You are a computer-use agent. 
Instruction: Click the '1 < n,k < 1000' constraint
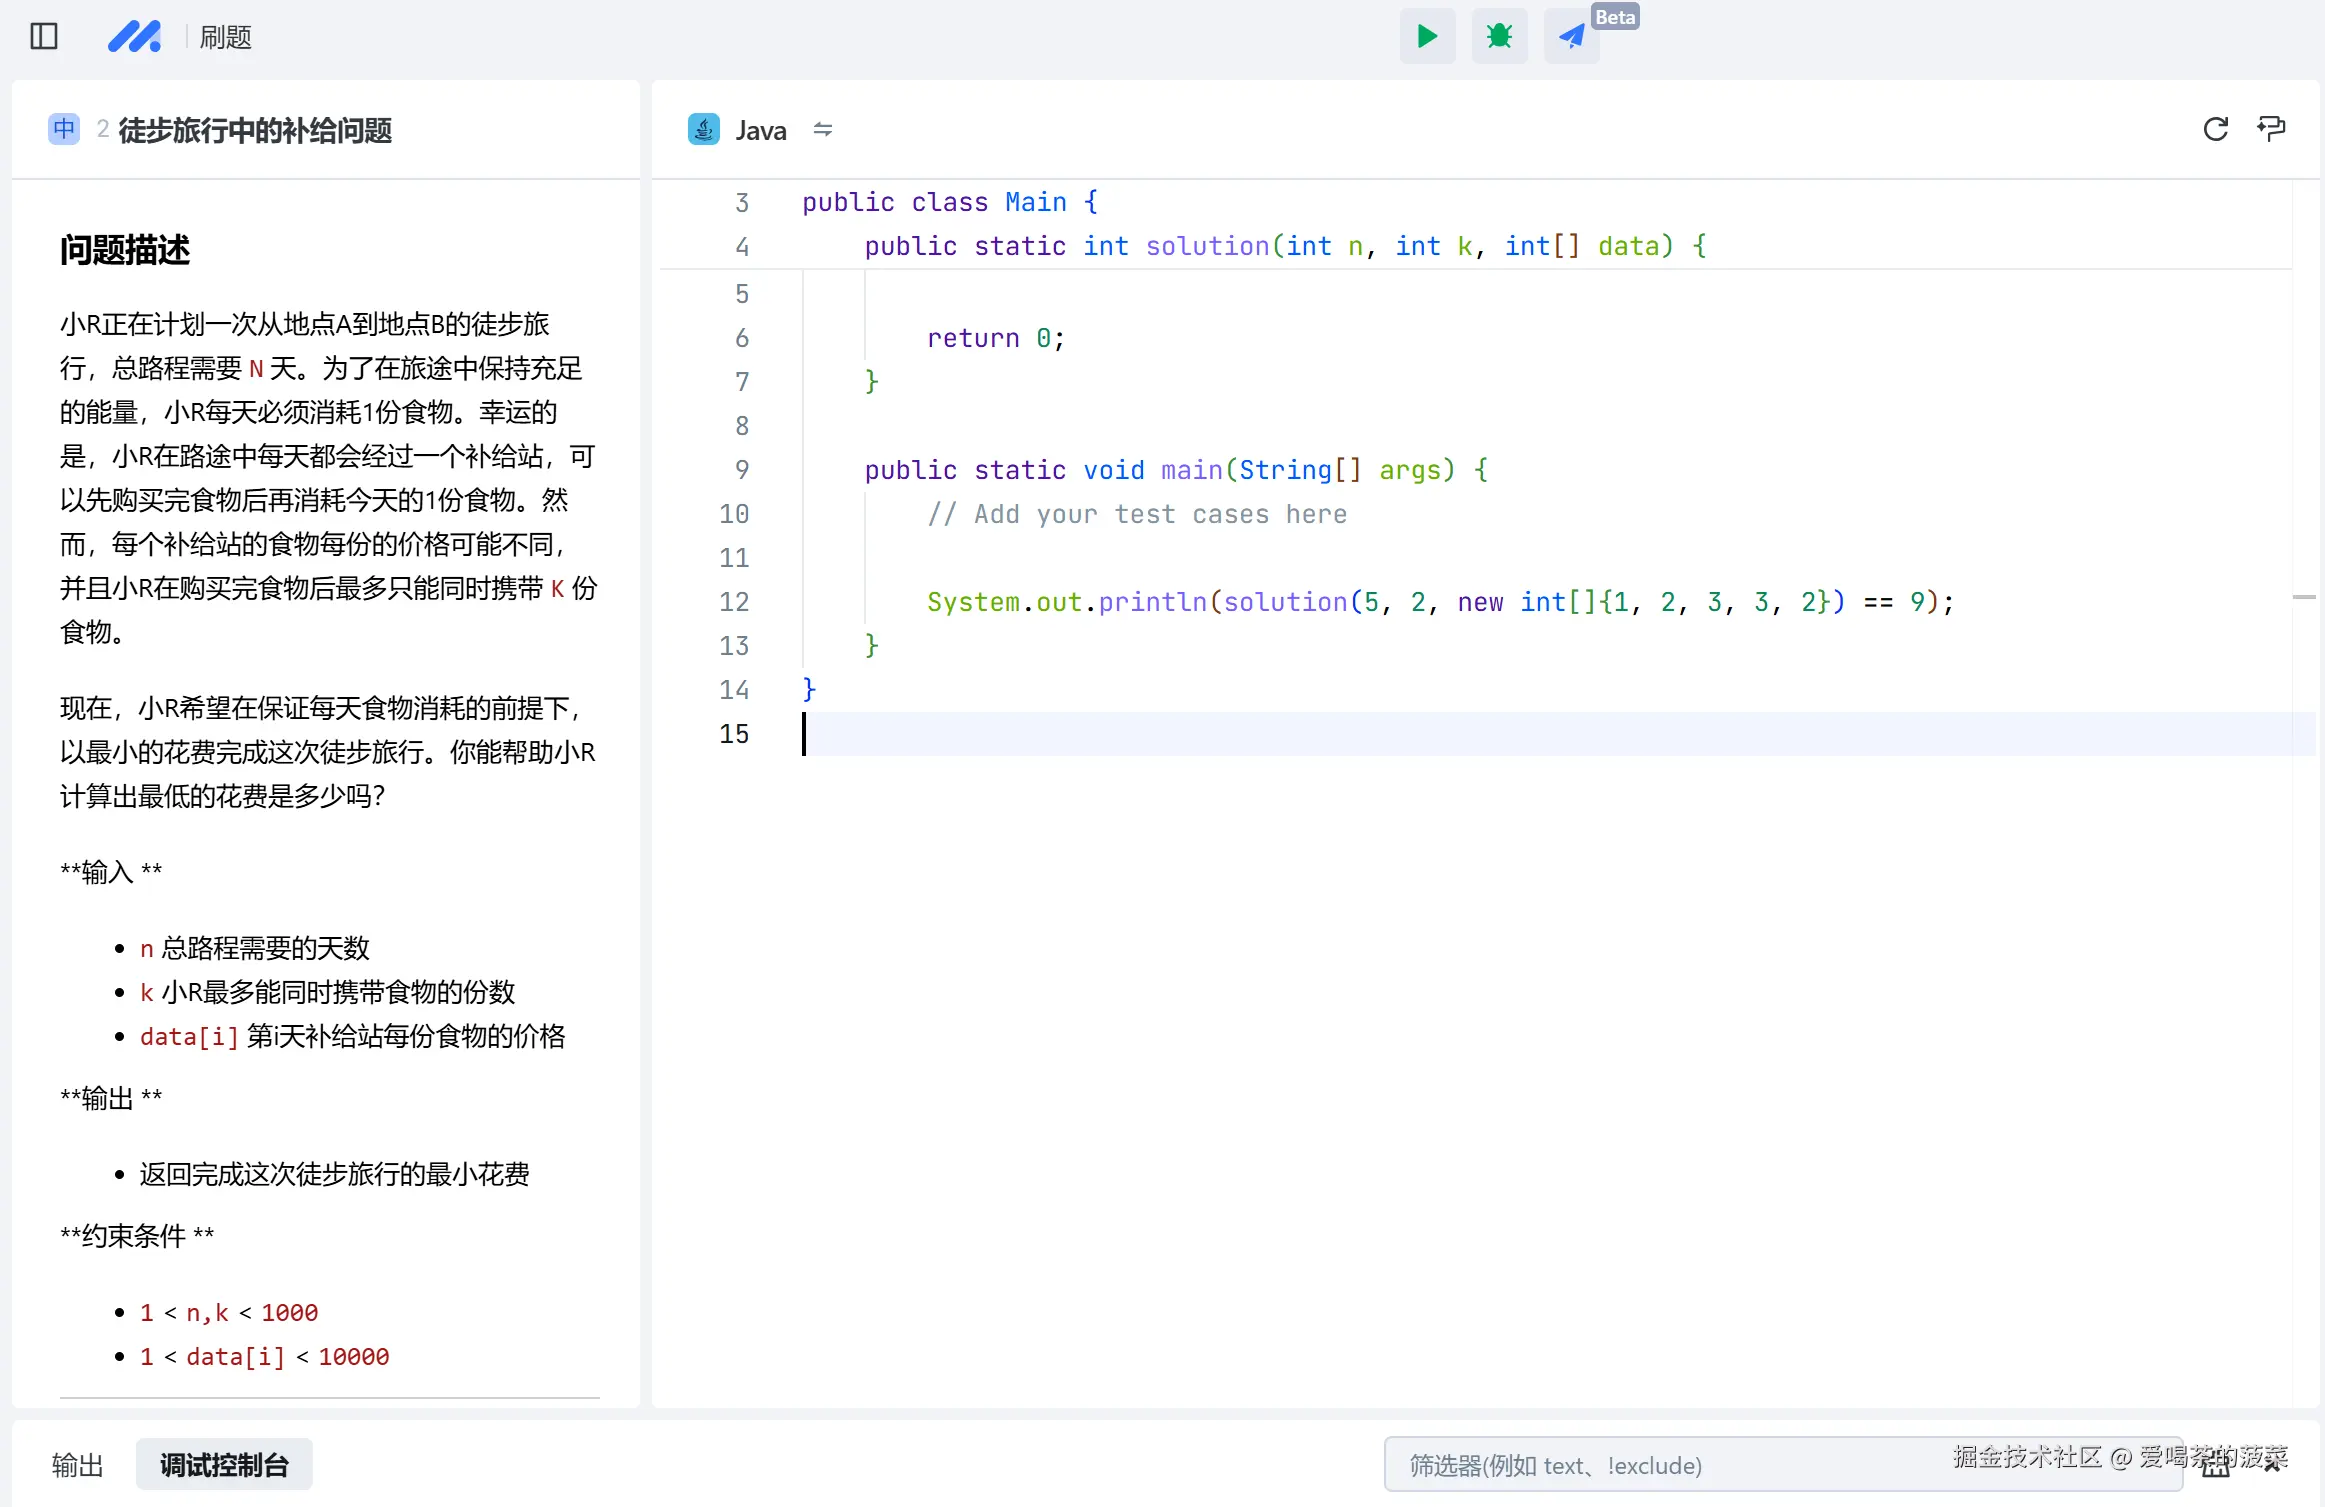[x=229, y=1312]
